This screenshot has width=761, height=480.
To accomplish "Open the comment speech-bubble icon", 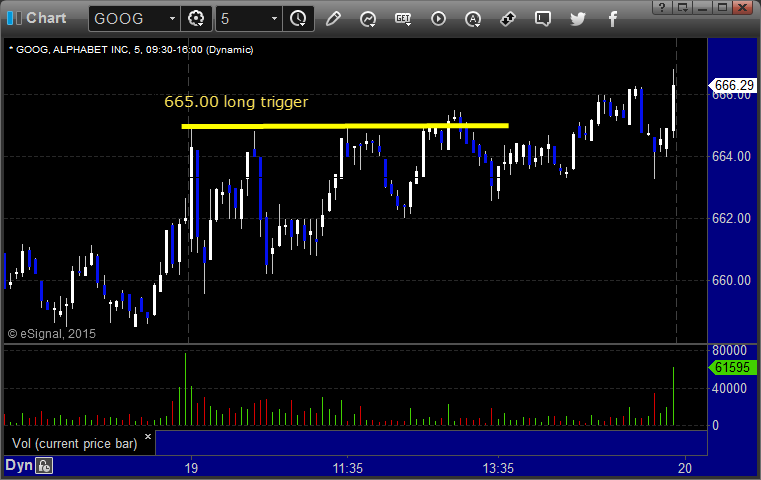I will coord(543,19).
